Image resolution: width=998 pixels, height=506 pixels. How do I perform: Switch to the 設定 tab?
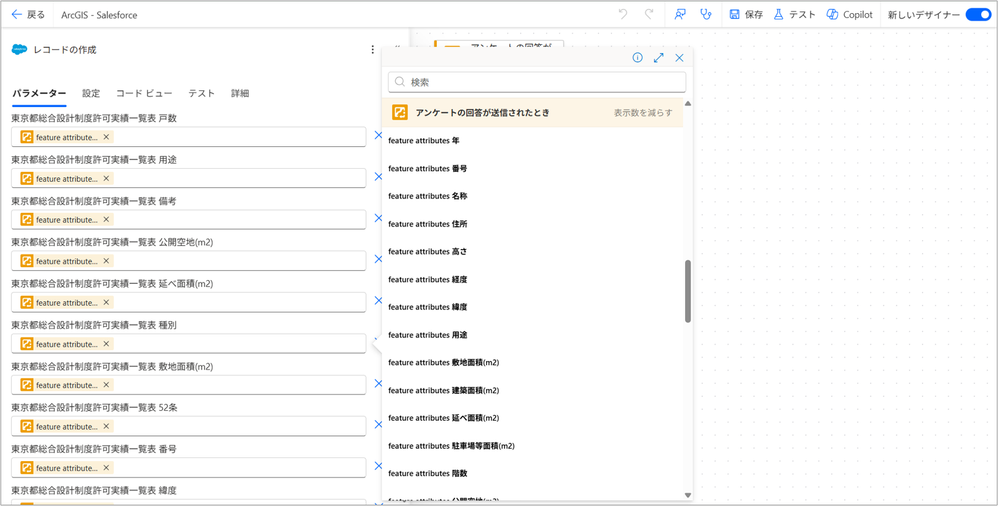tap(91, 93)
